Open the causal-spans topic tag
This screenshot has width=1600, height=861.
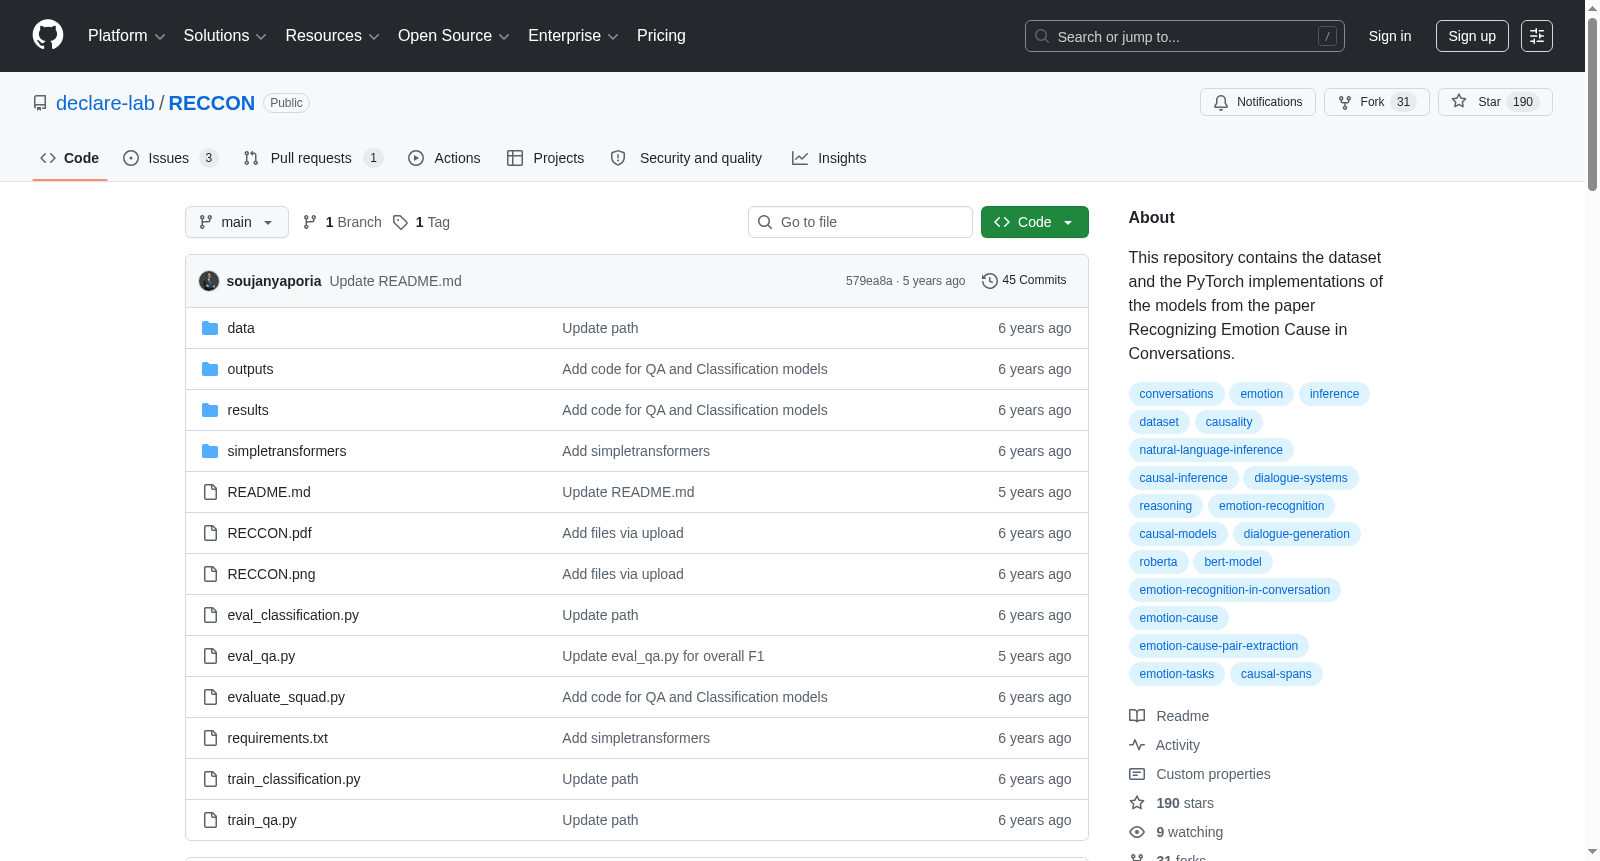pyautogui.click(x=1276, y=674)
